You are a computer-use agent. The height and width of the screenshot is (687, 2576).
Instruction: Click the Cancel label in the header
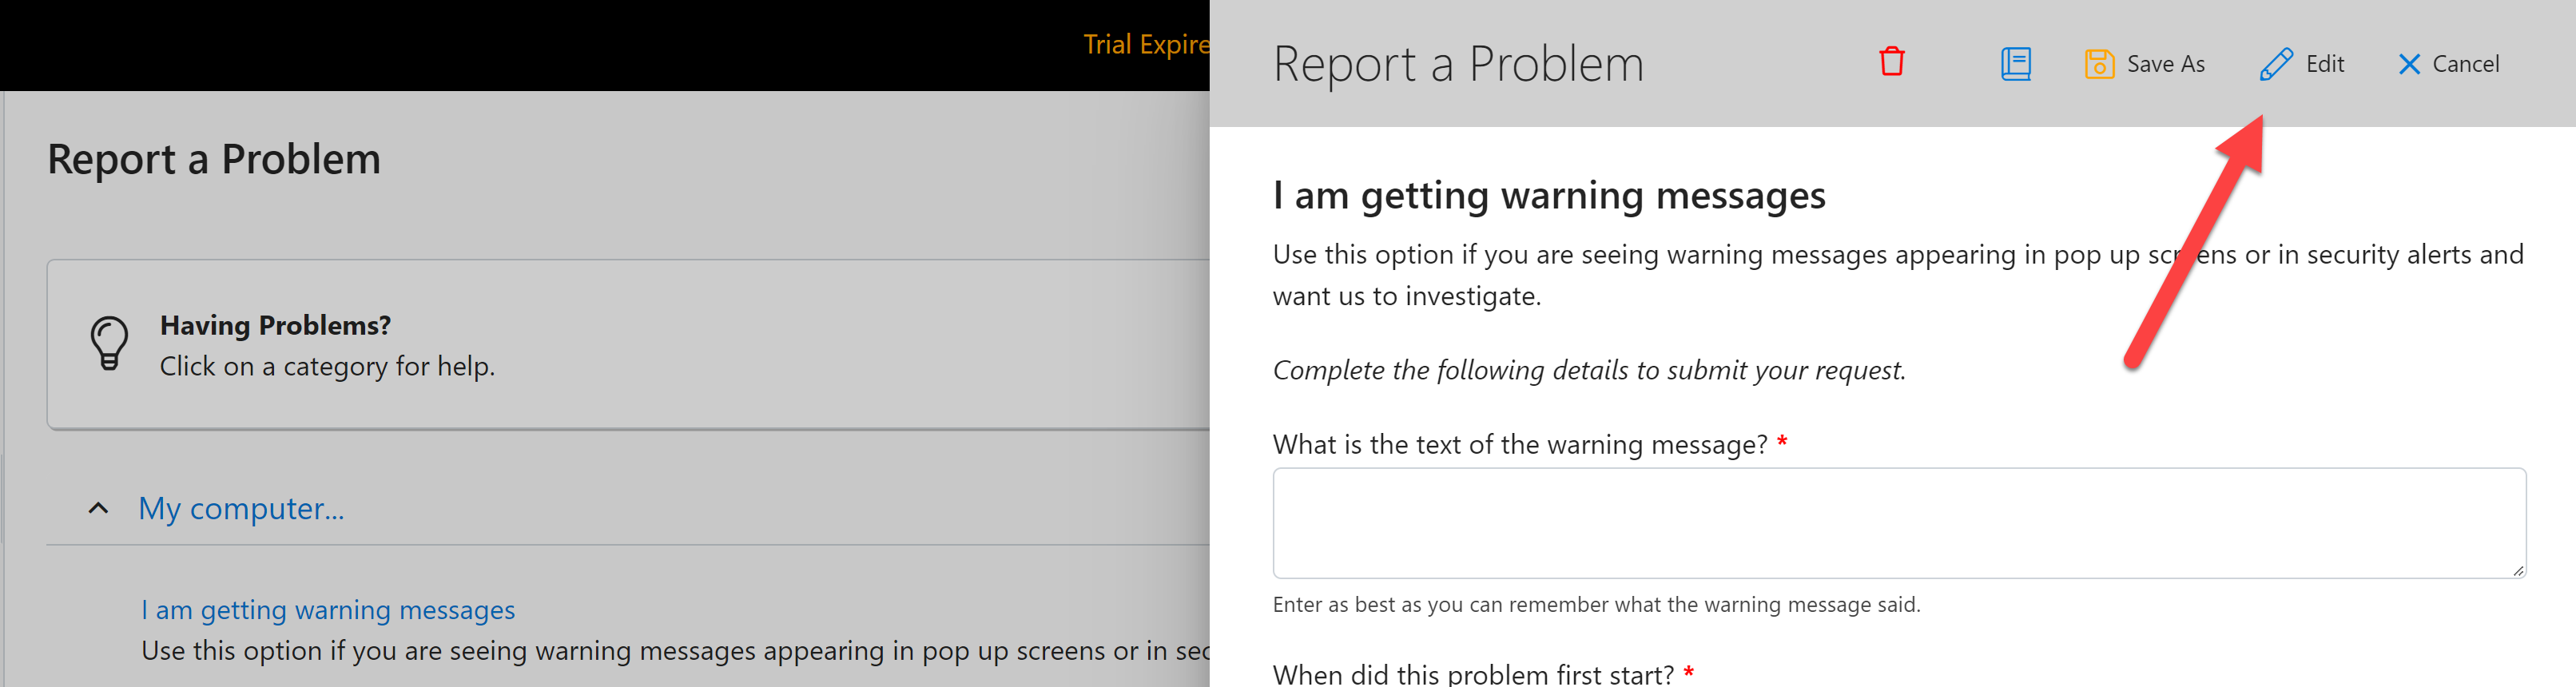(2465, 64)
